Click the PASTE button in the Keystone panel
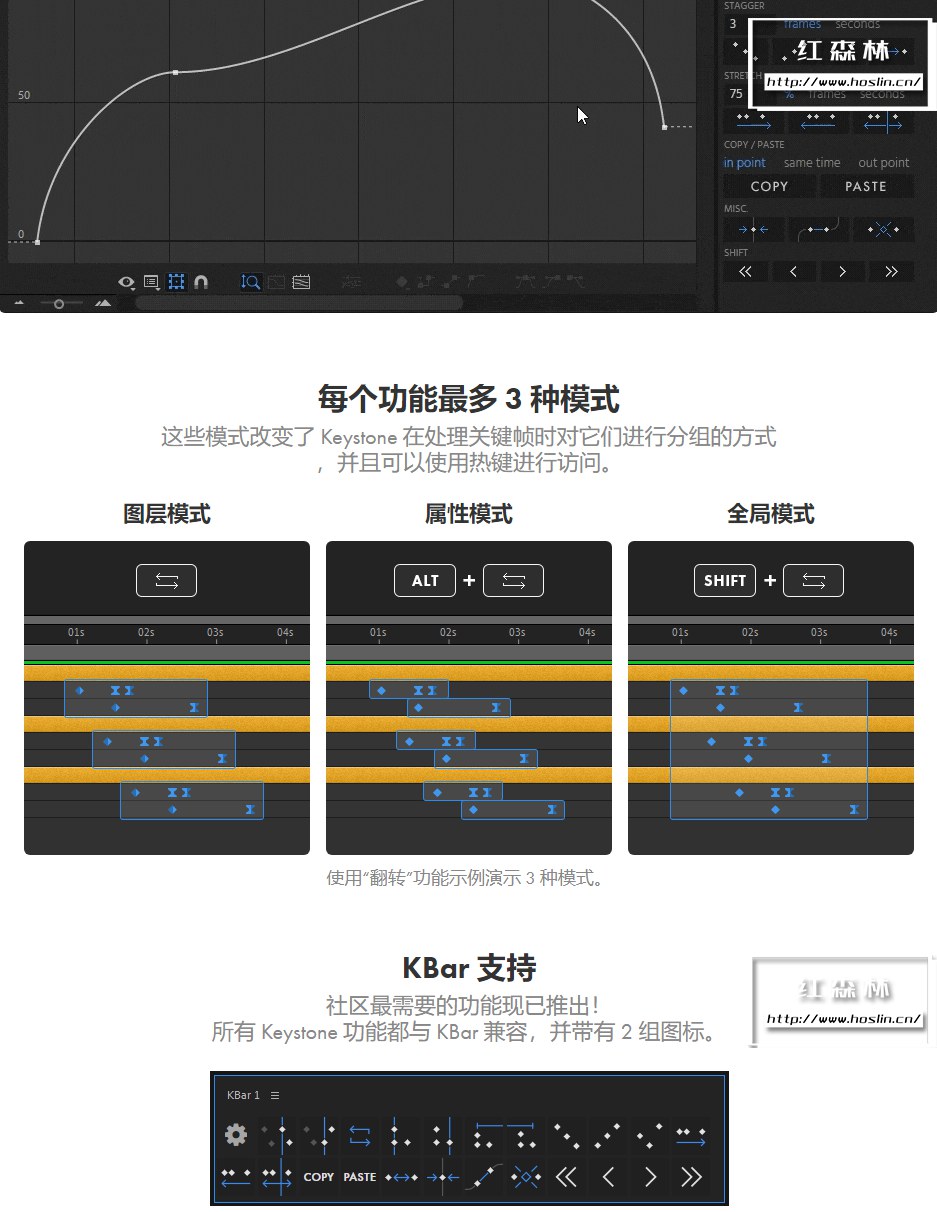 point(866,186)
